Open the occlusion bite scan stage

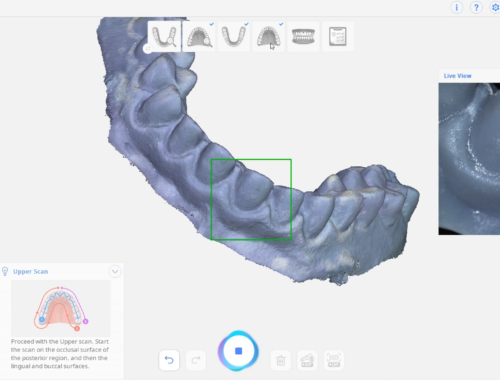tap(303, 36)
